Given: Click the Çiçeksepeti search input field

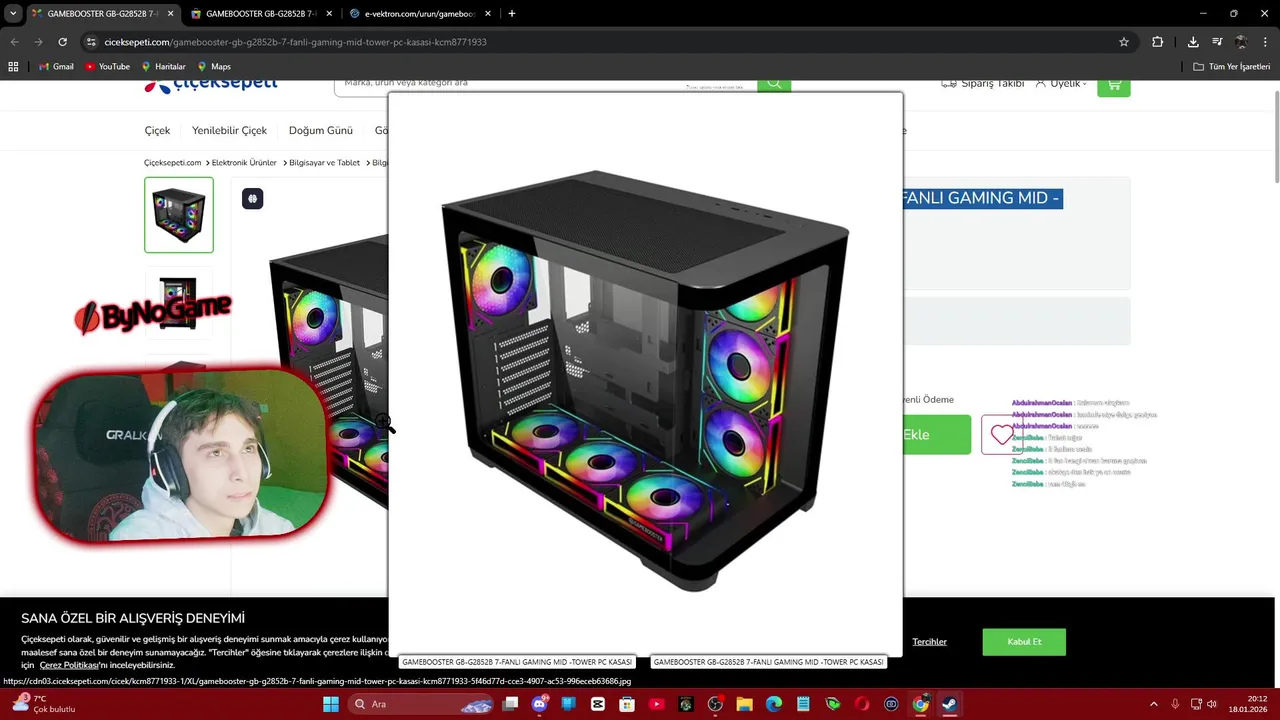Looking at the screenshot, I should [x=545, y=84].
